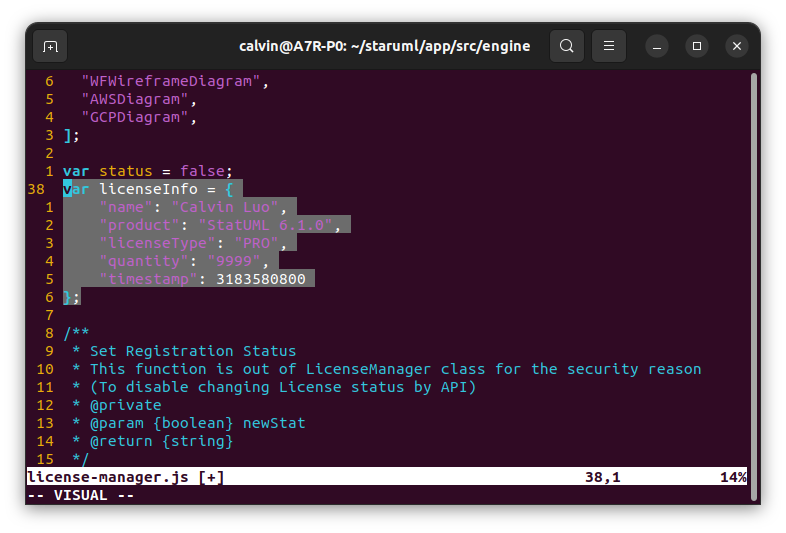Click the word security in the comment
786x533 pixels.
pos(603,370)
